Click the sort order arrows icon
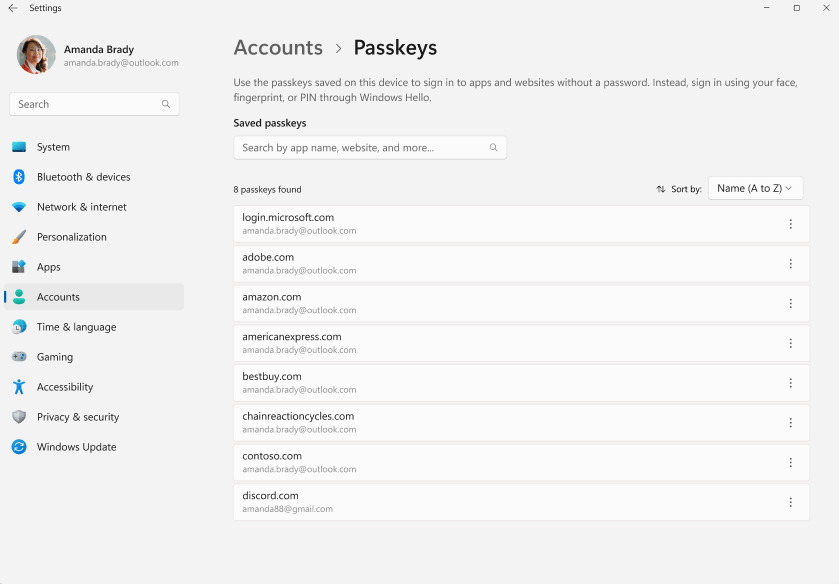Viewport: 839px width, 584px height. 660,188
